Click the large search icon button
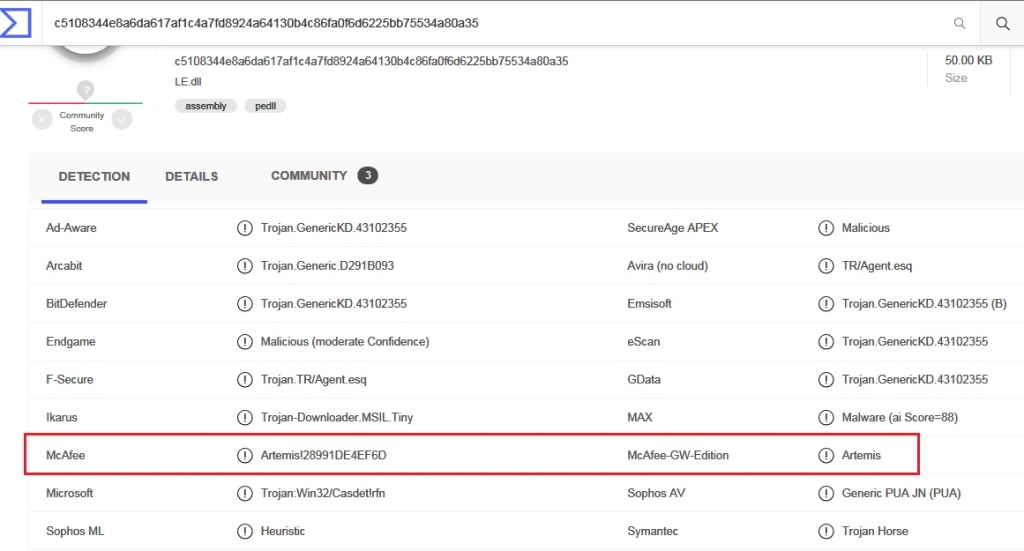The width and height of the screenshot is (1024, 551). 1002,23
